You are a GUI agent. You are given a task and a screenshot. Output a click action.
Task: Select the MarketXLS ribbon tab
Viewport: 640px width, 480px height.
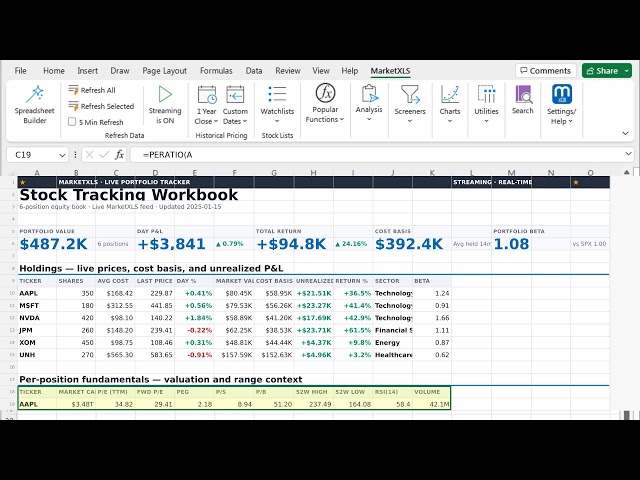[390, 71]
